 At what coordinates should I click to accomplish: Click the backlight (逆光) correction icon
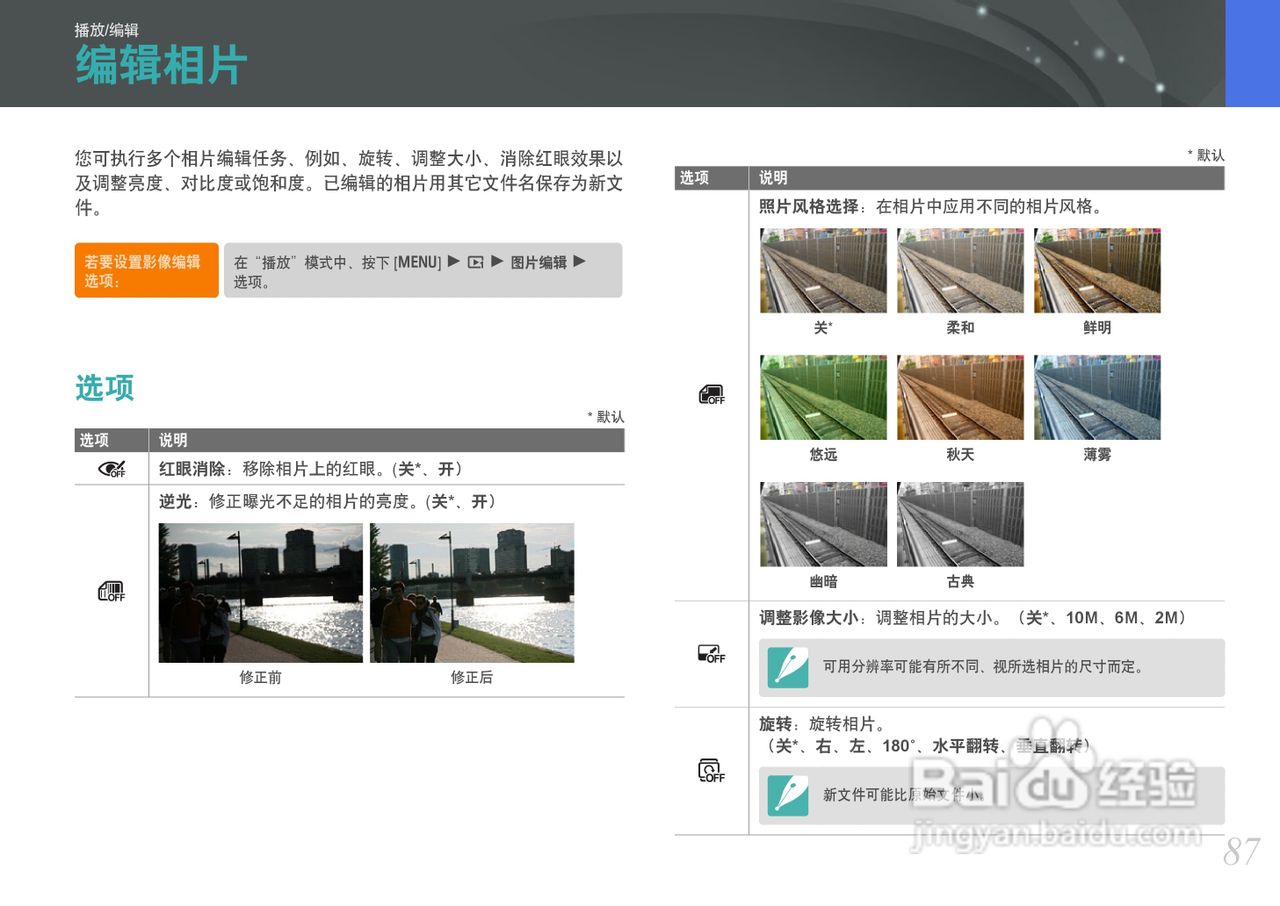point(111,591)
